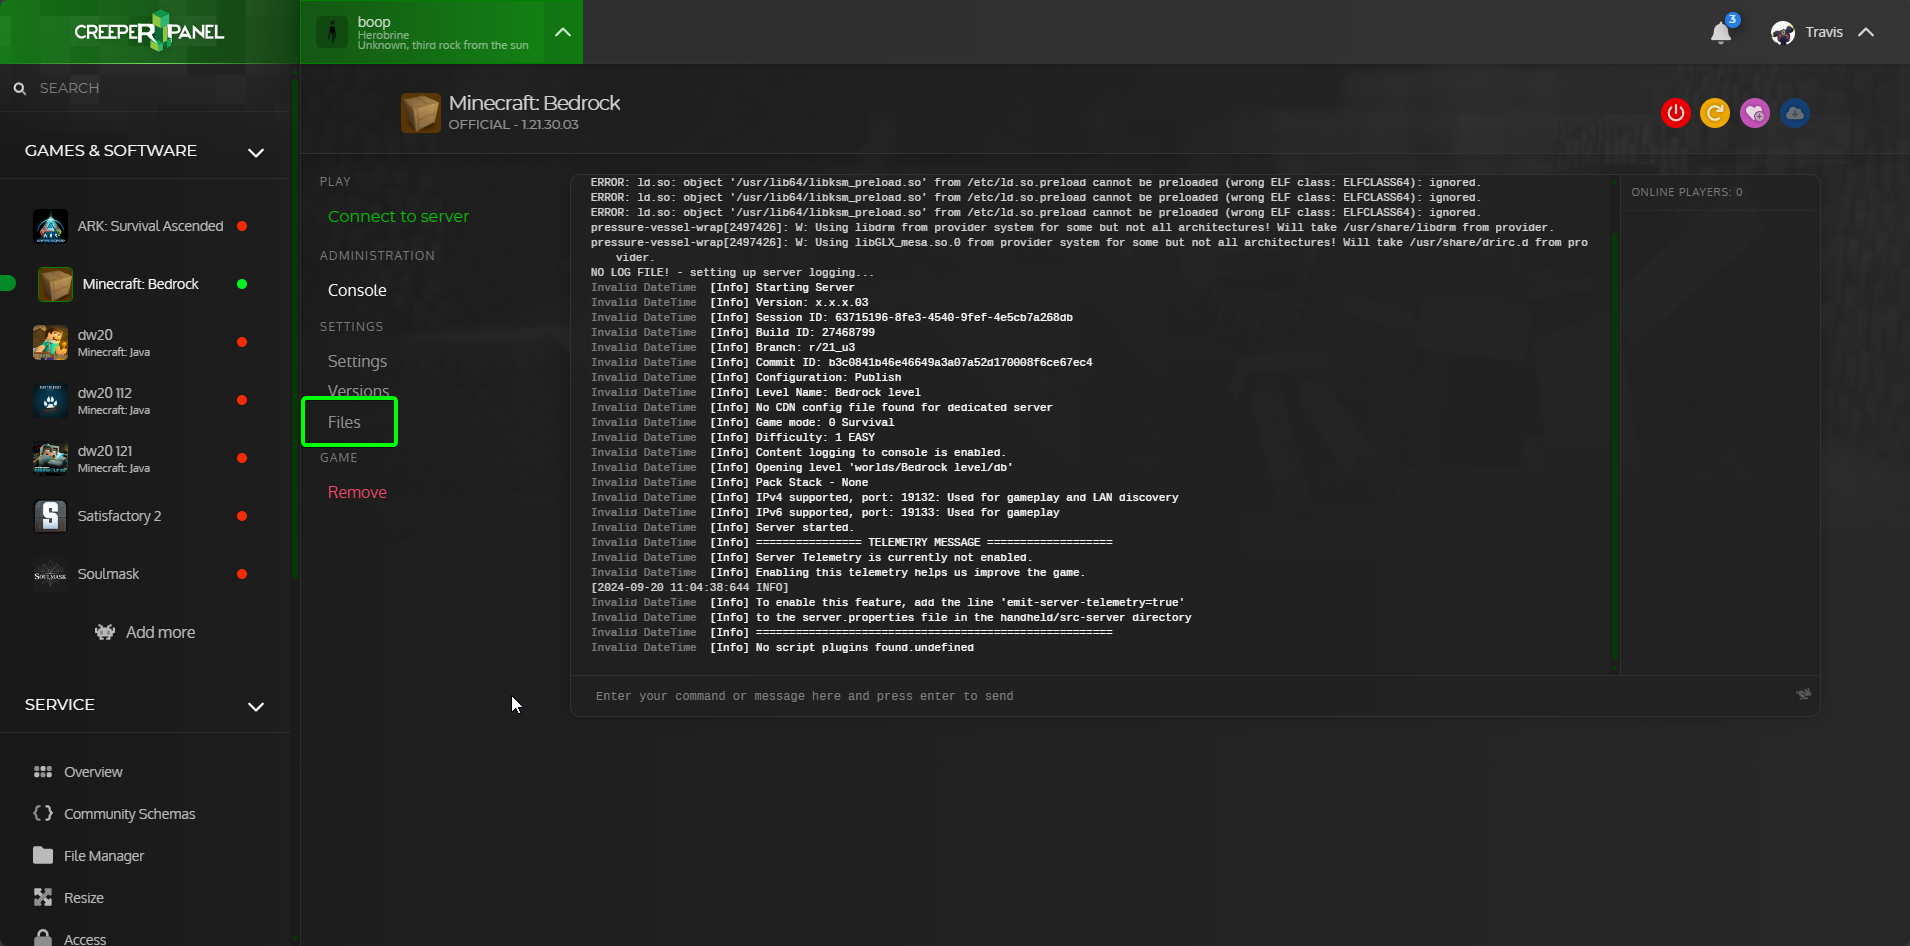The width and height of the screenshot is (1910, 946).
Task: Click the red power button icon
Action: pyautogui.click(x=1676, y=113)
